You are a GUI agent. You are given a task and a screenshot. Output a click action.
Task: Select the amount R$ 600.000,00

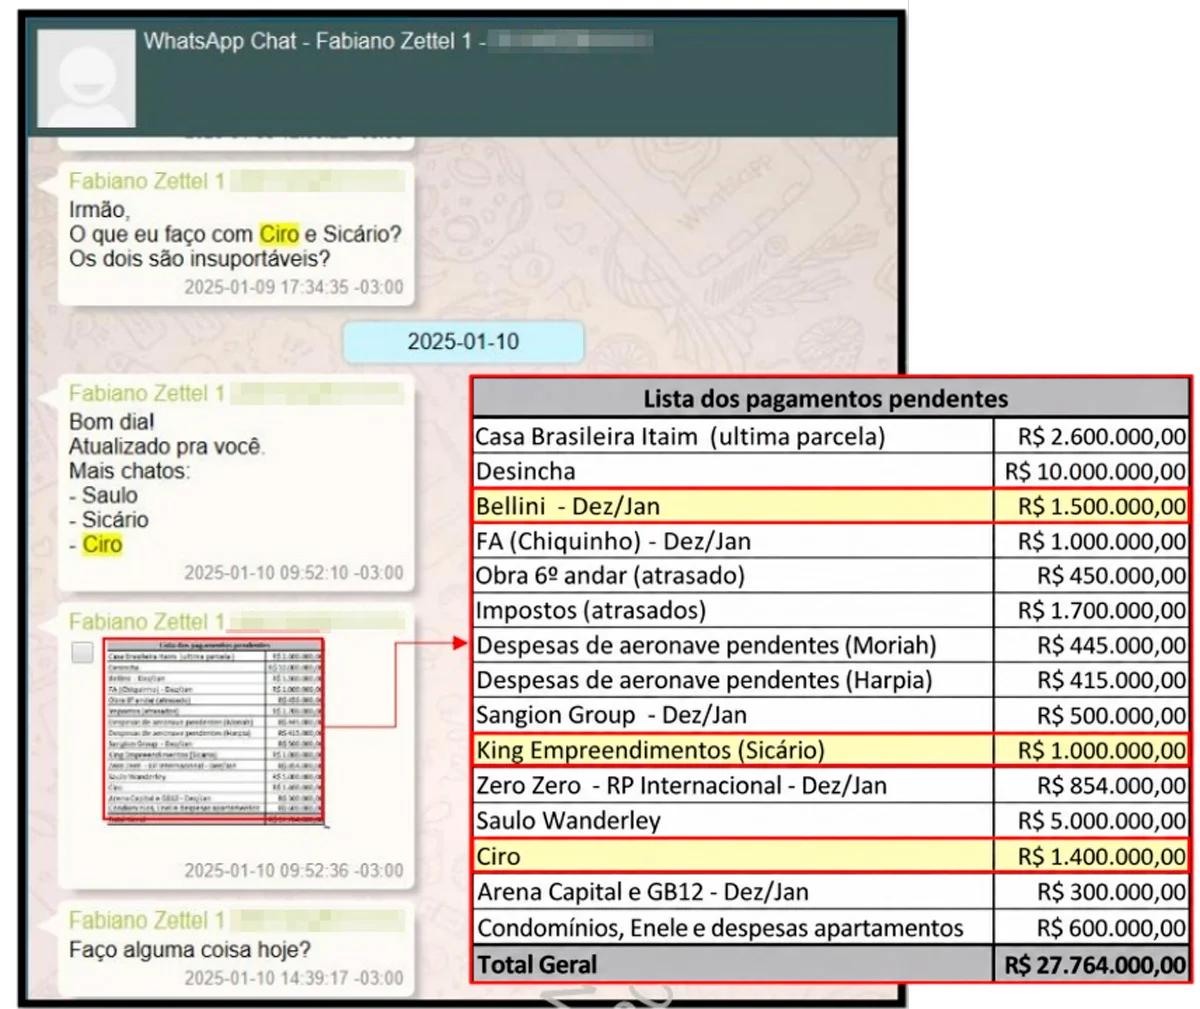[x=1092, y=928]
